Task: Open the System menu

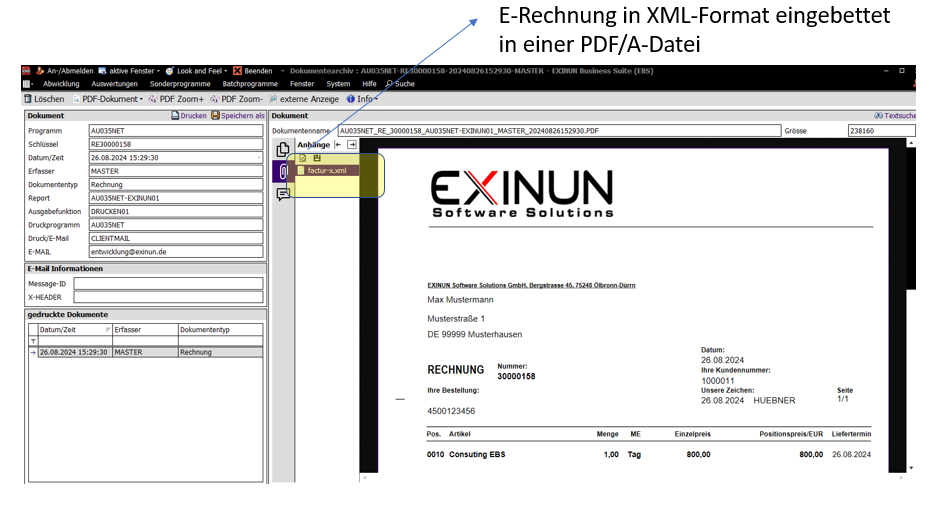Action: click(x=338, y=84)
